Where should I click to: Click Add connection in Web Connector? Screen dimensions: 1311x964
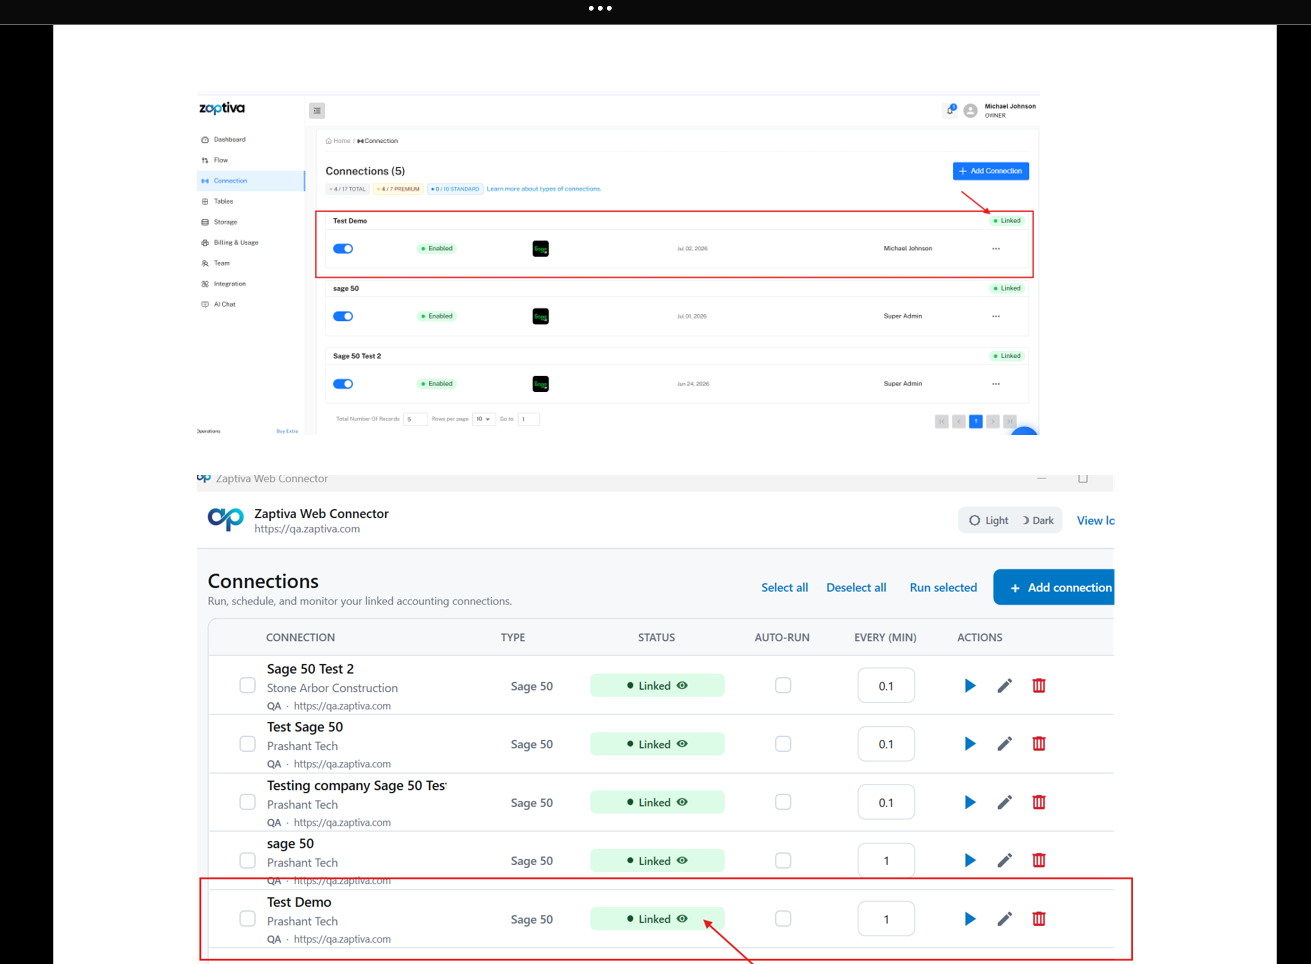click(1054, 588)
